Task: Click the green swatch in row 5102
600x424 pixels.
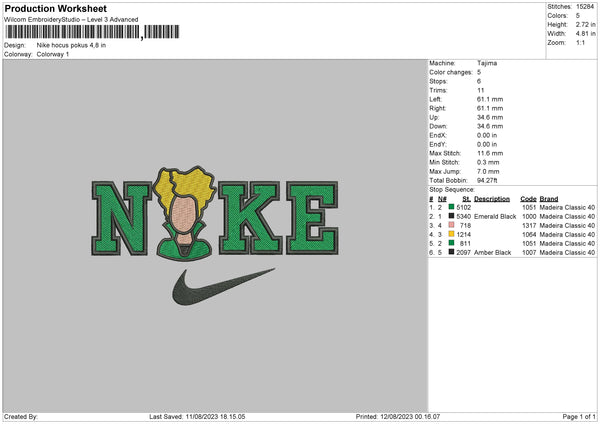Action: pos(451,207)
